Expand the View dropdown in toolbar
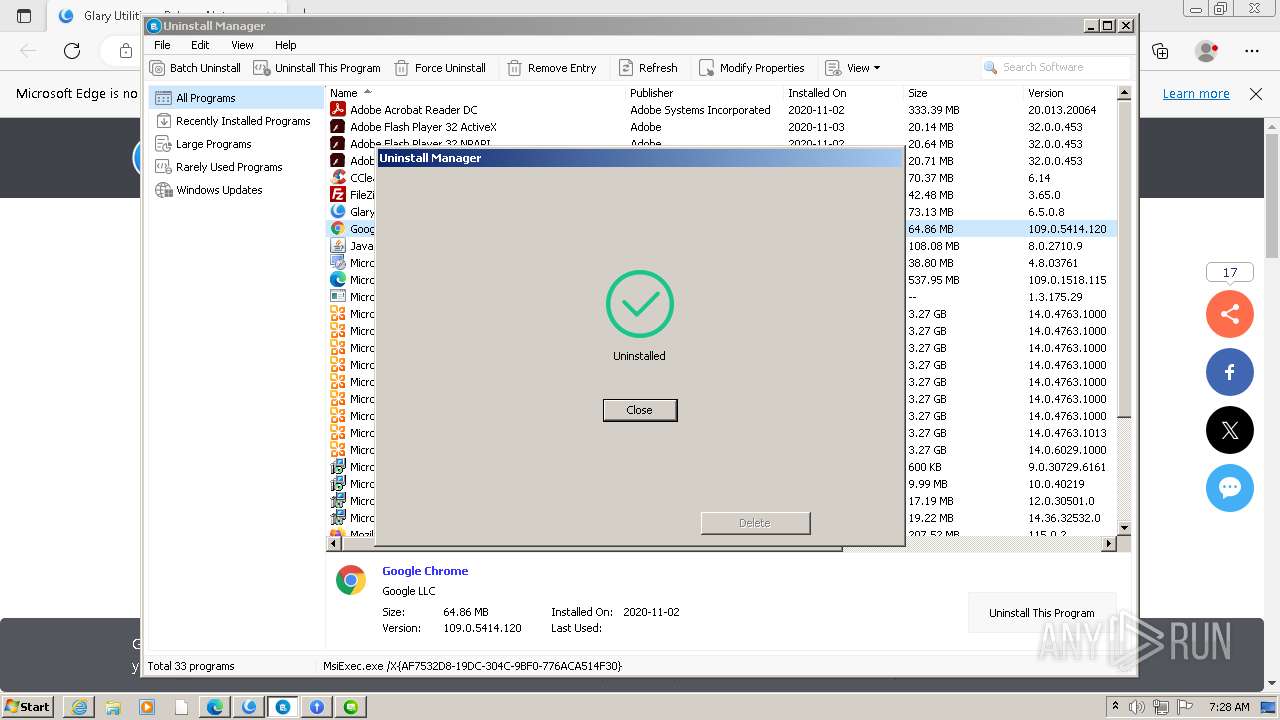The height and width of the screenshot is (720, 1280). point(853,68)
